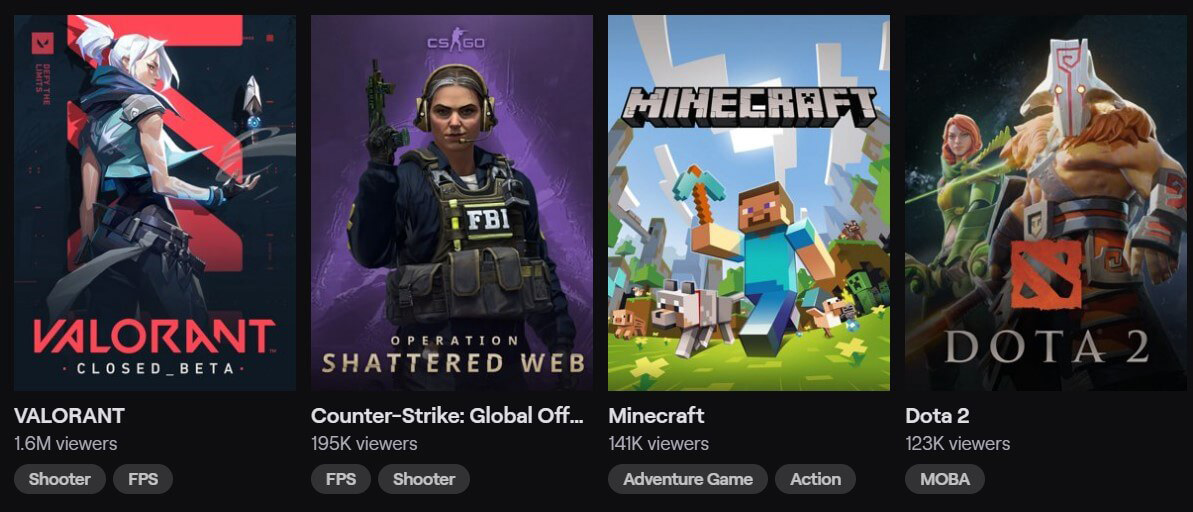Filter by the MOBA tag
The image size is (1193, 512).
(945, 479)
